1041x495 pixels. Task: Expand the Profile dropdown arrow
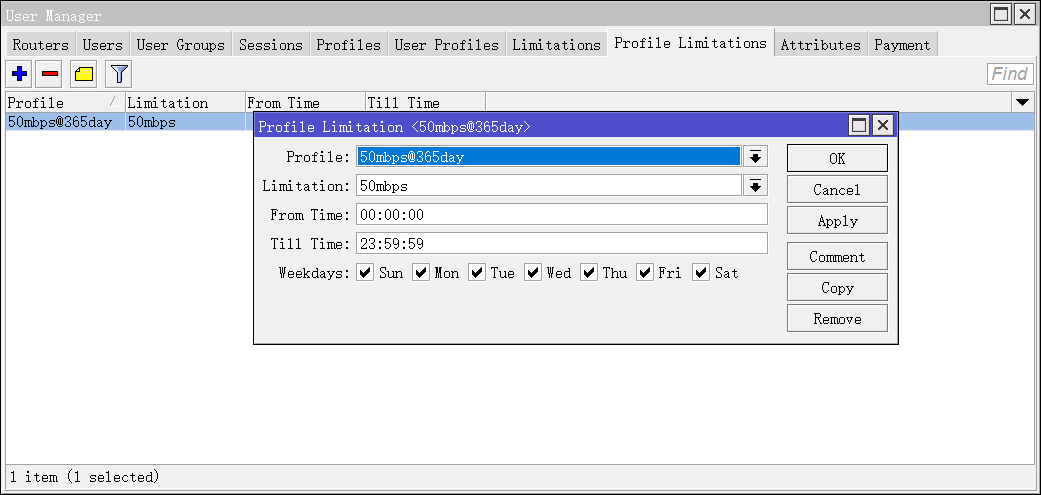[755, 157]
